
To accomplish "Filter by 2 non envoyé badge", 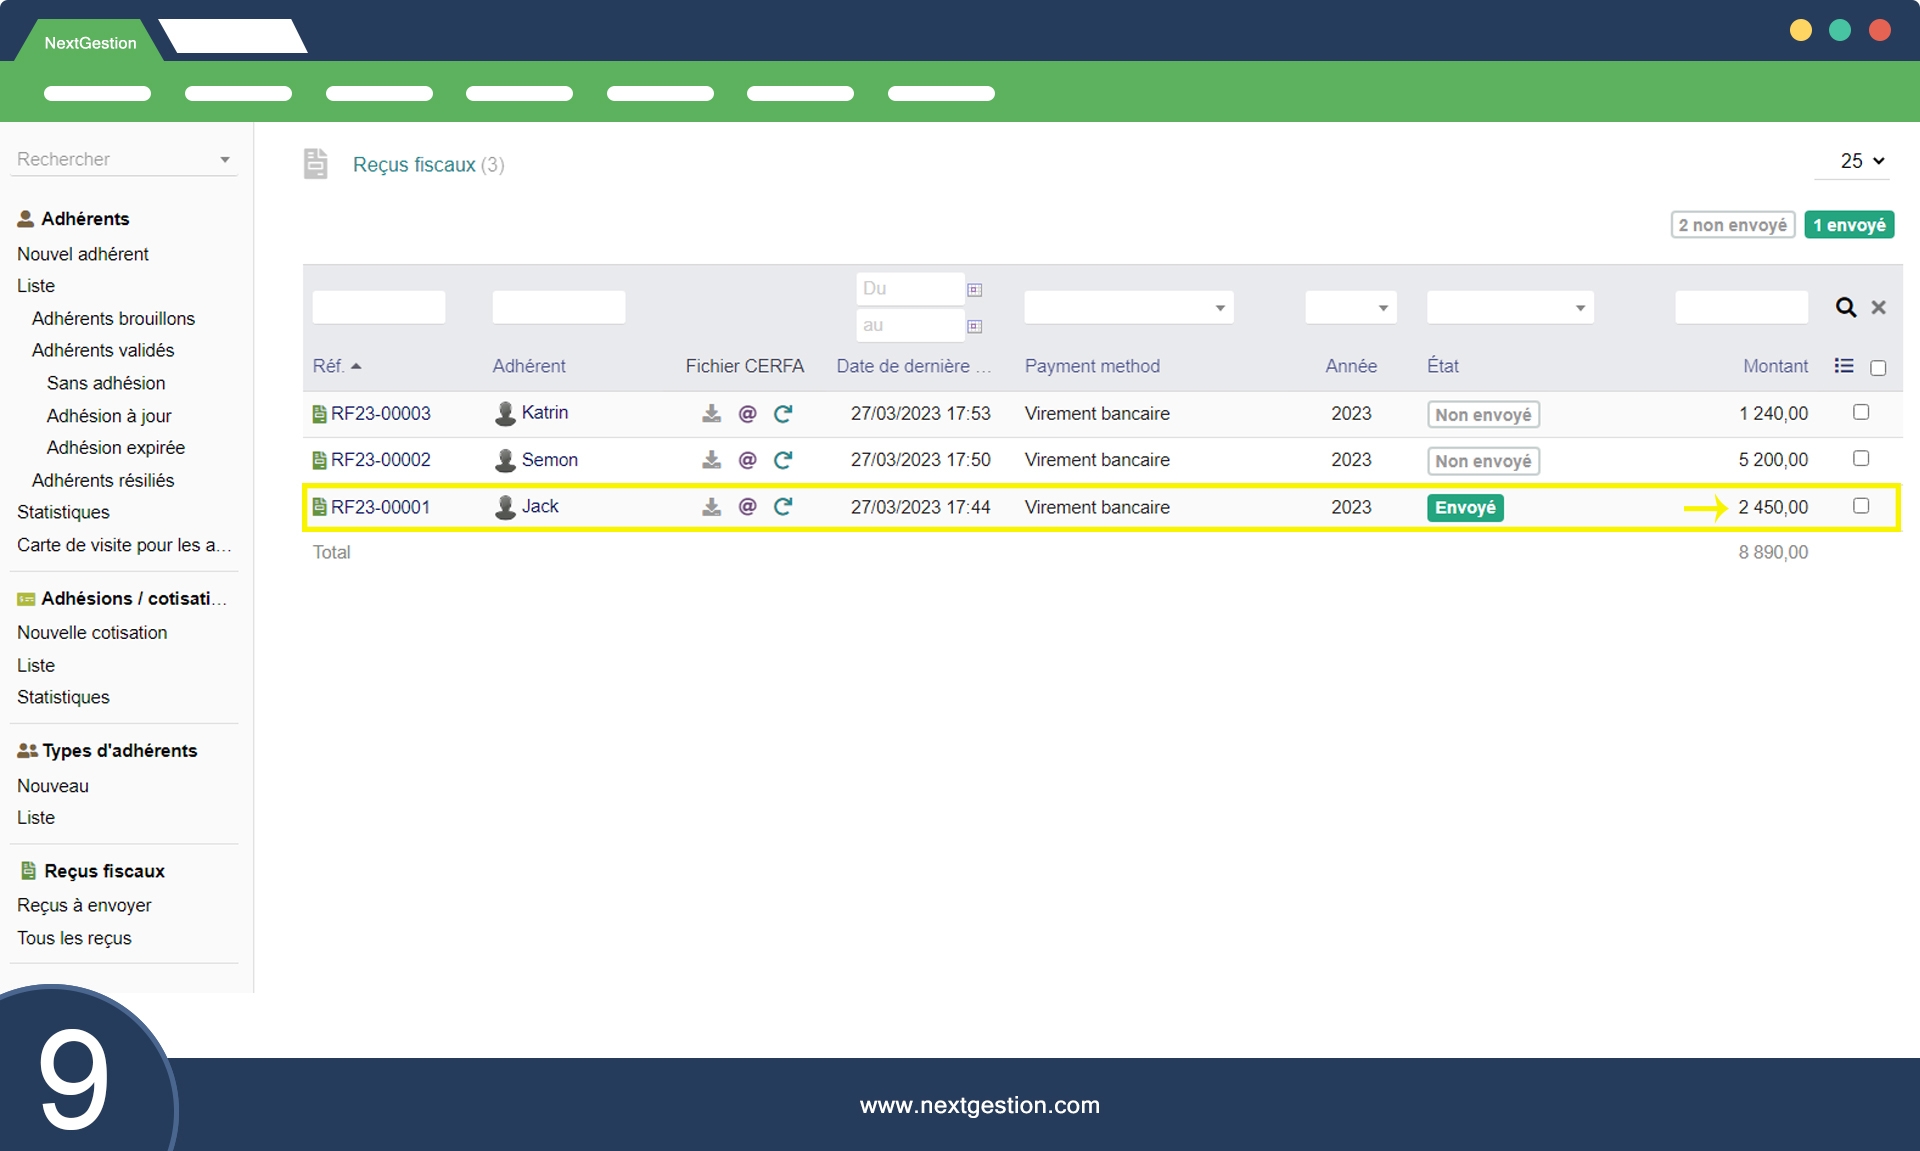I will (1732, 225).
